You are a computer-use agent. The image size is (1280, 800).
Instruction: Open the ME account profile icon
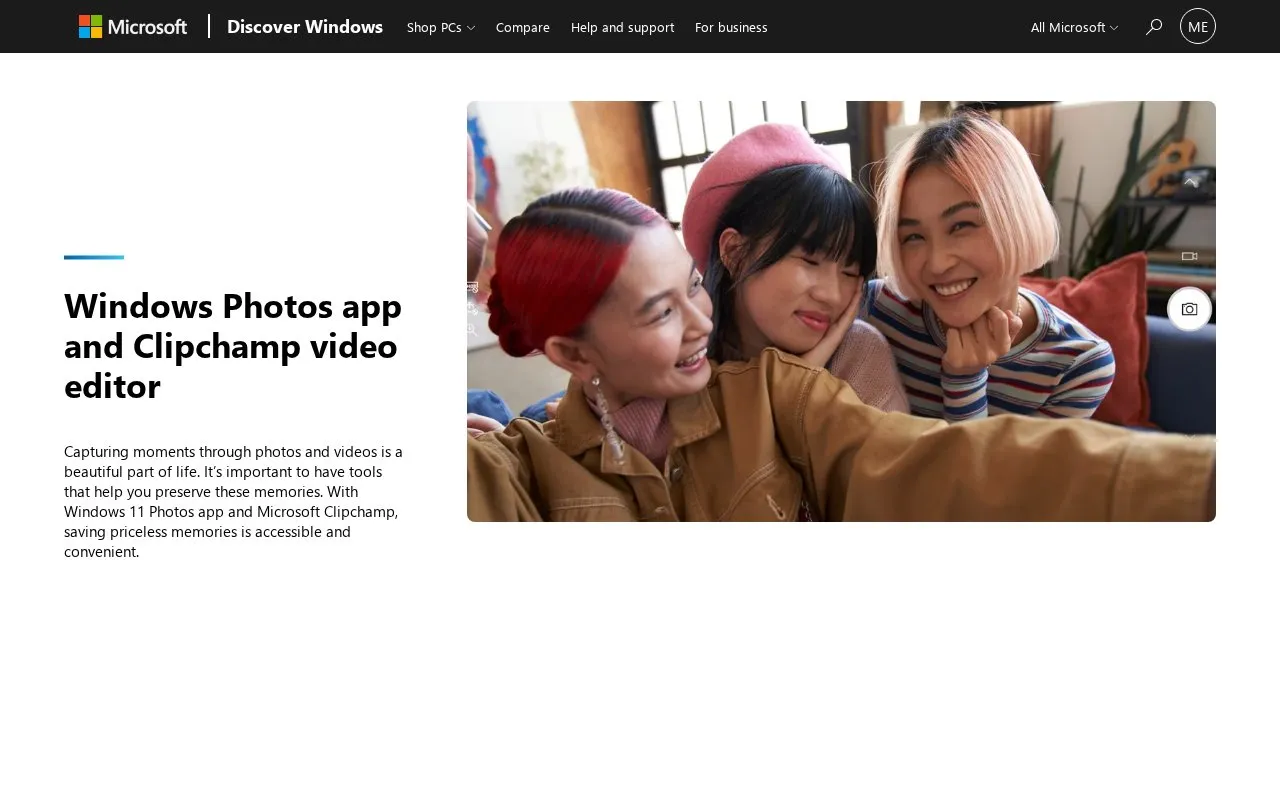1198,26
